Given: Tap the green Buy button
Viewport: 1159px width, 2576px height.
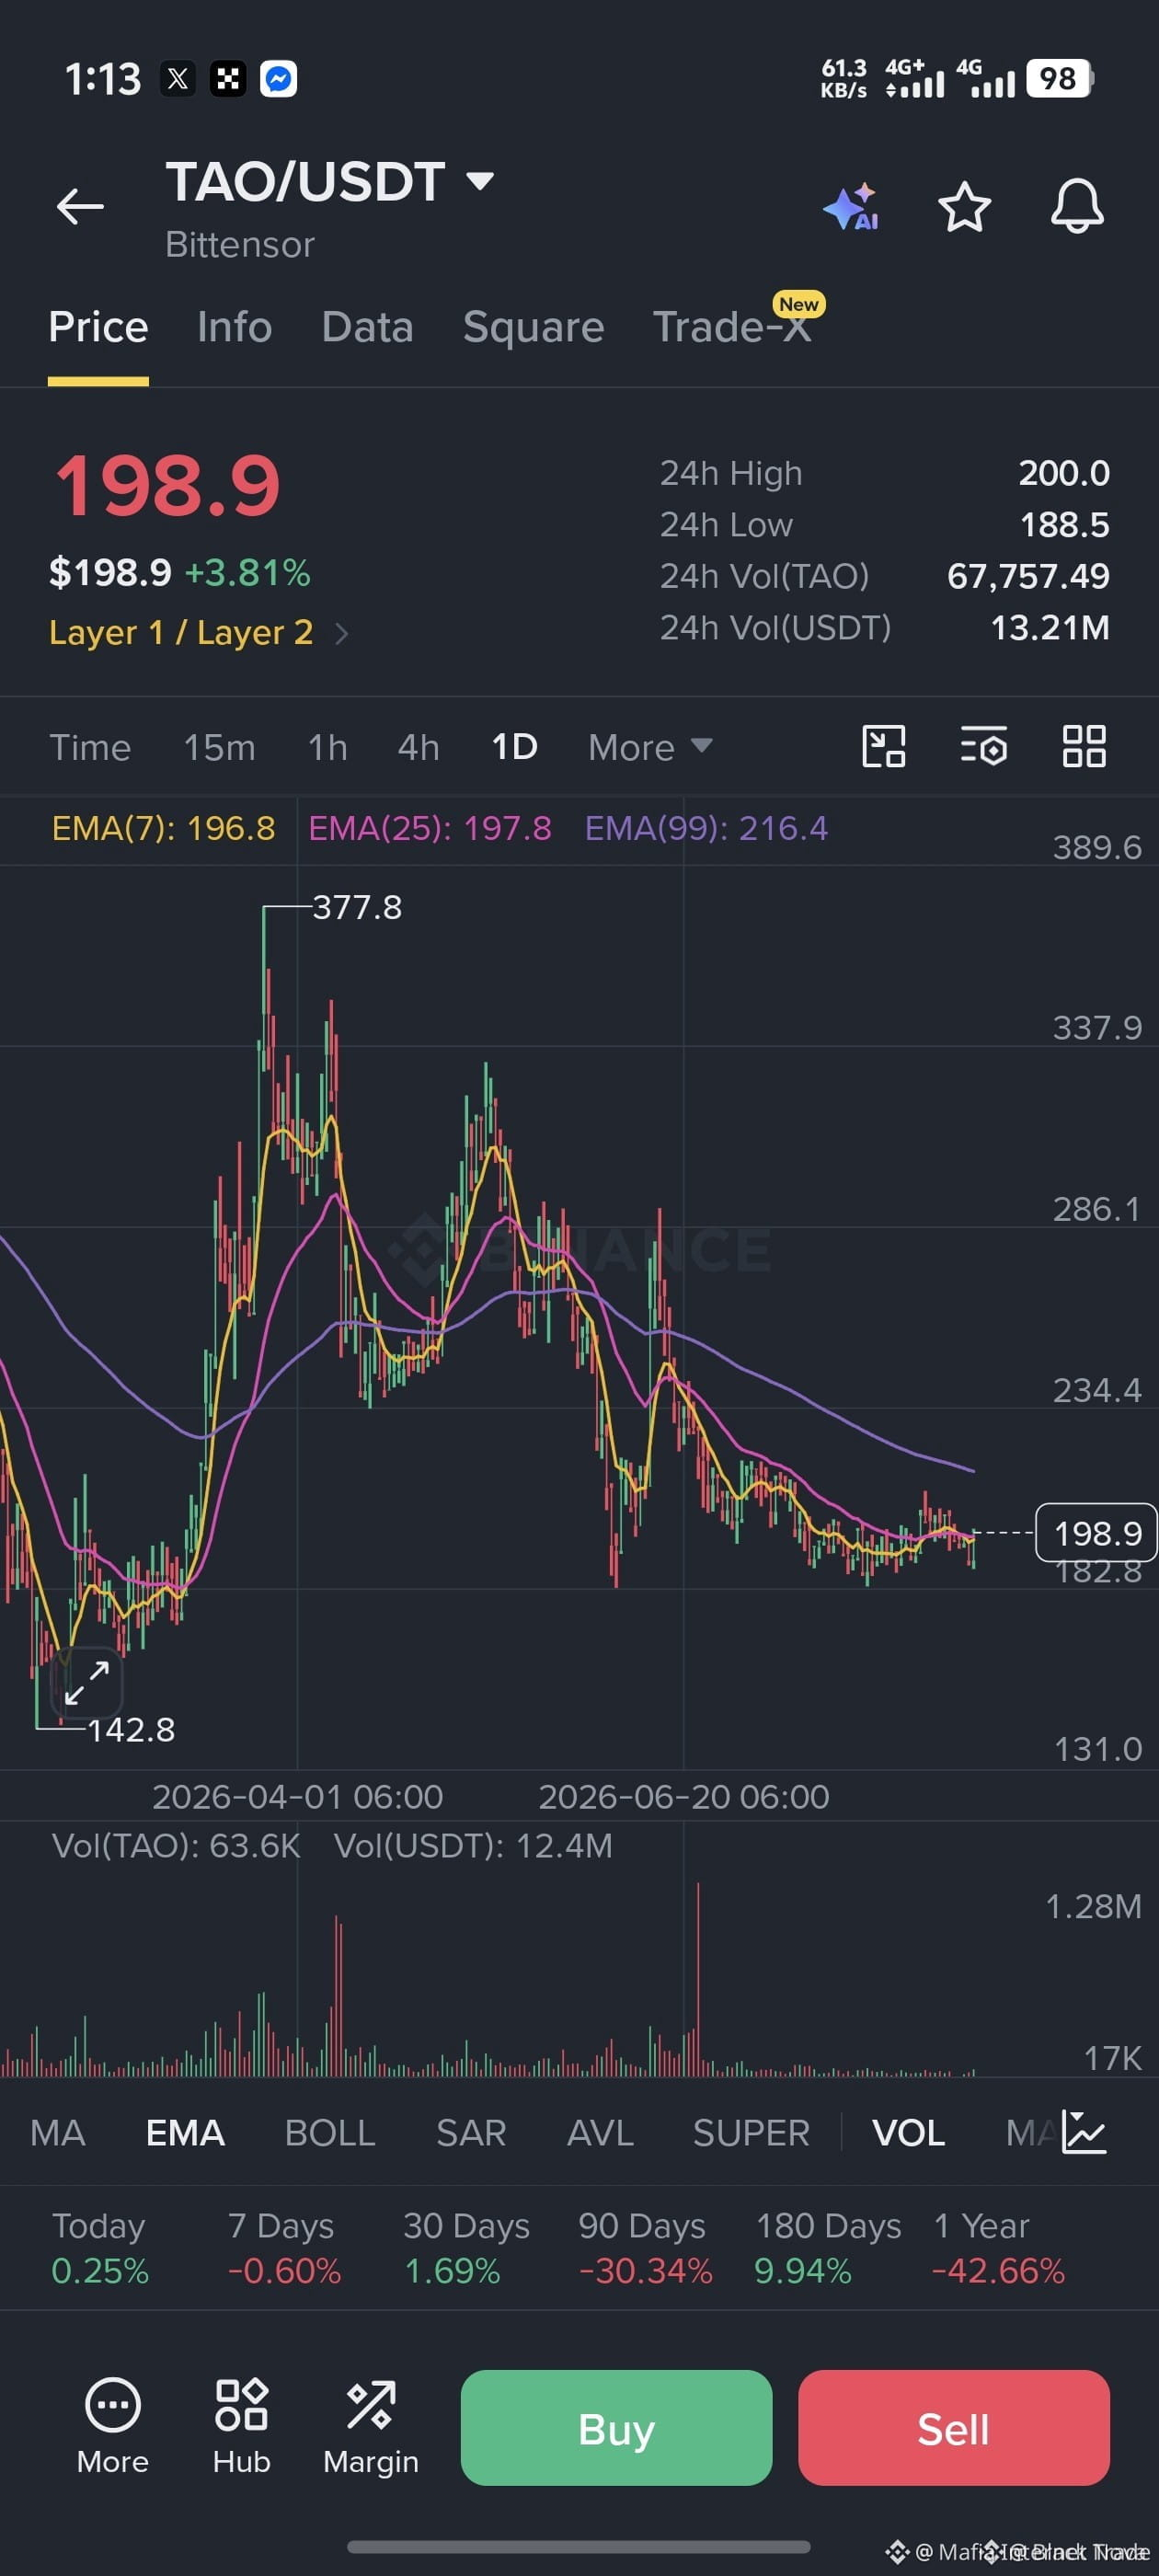Looking at the screenshot, I should [x=616, y=2427].
